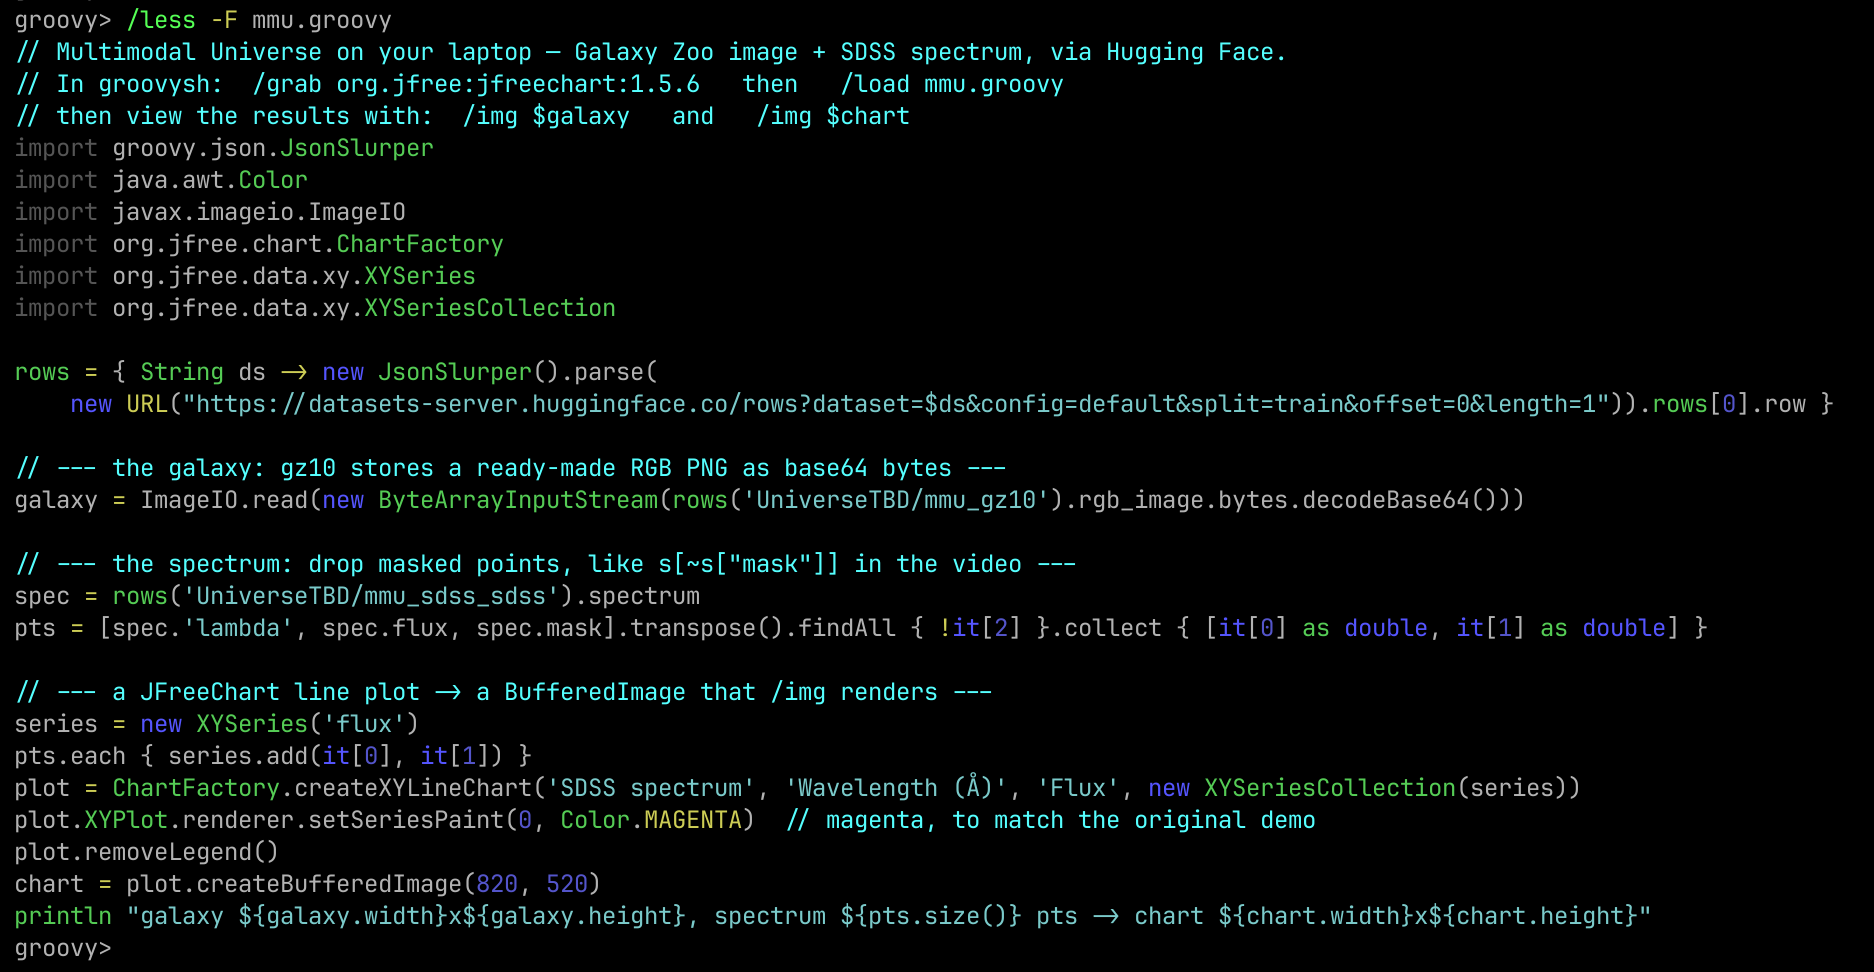Click the 'XYSeriesCollection' import class name
Viewport: 1874px width, 972px height.
pyautogui.click(x=490, y=308)
